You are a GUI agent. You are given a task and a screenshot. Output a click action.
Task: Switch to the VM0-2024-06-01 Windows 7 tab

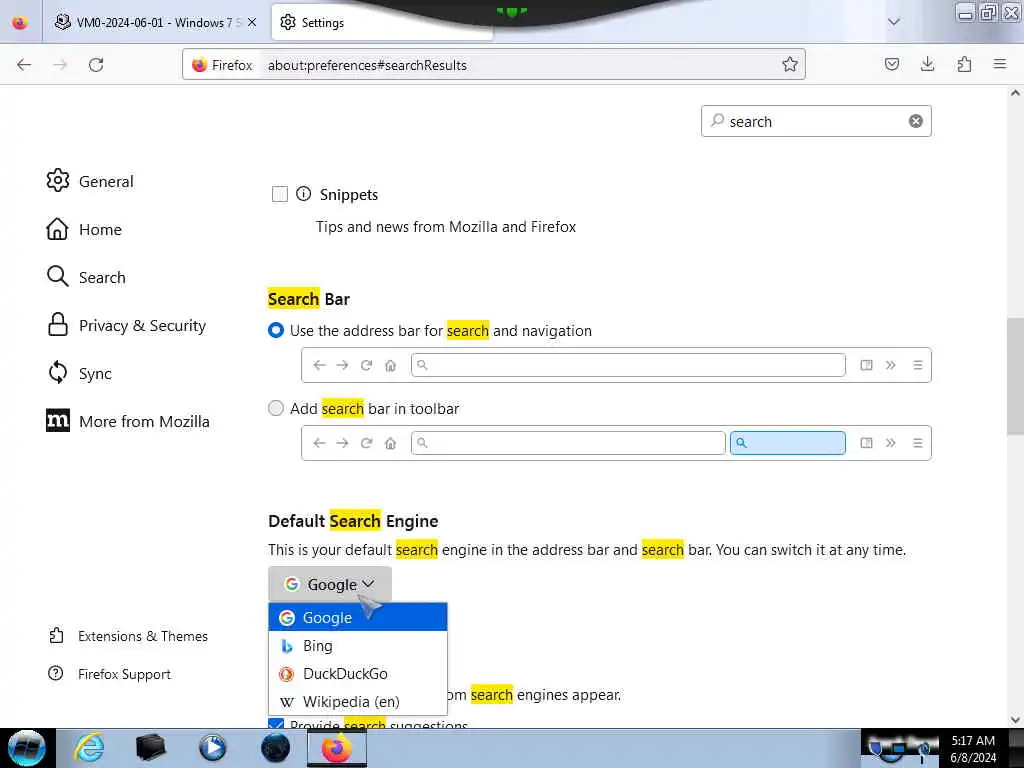point(155,22)
